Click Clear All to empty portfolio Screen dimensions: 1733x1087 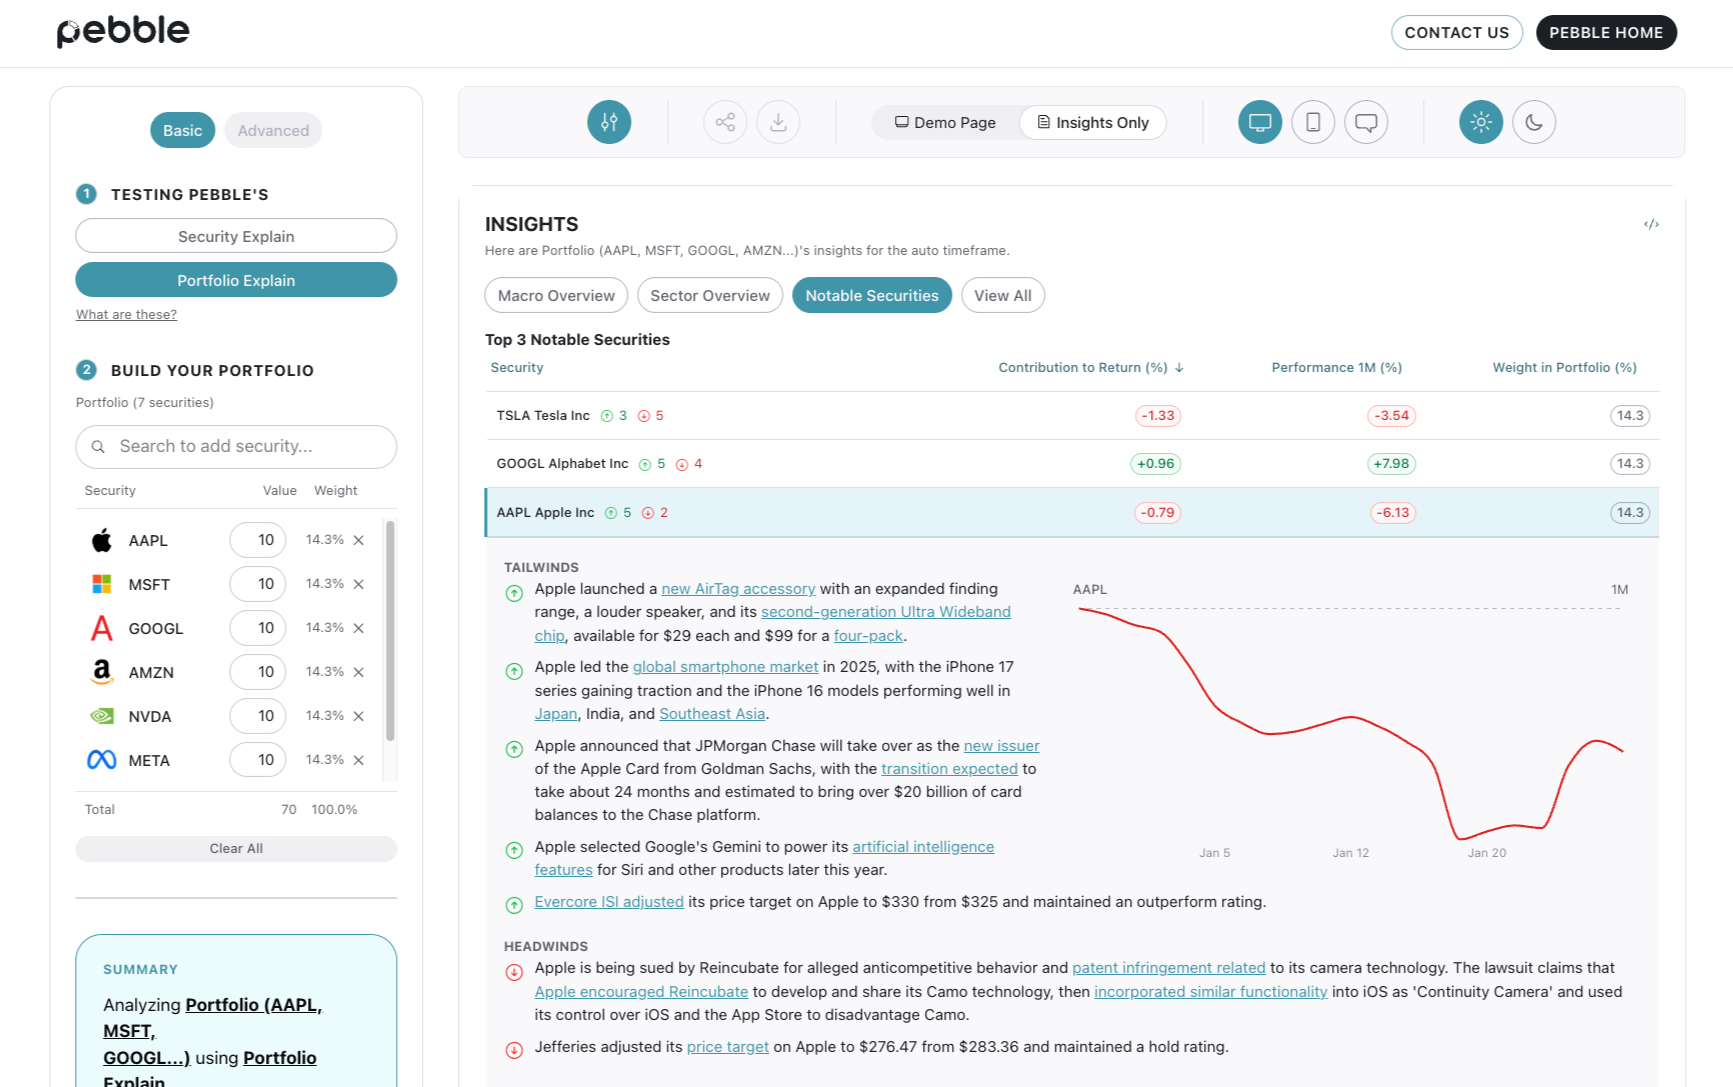236,848
